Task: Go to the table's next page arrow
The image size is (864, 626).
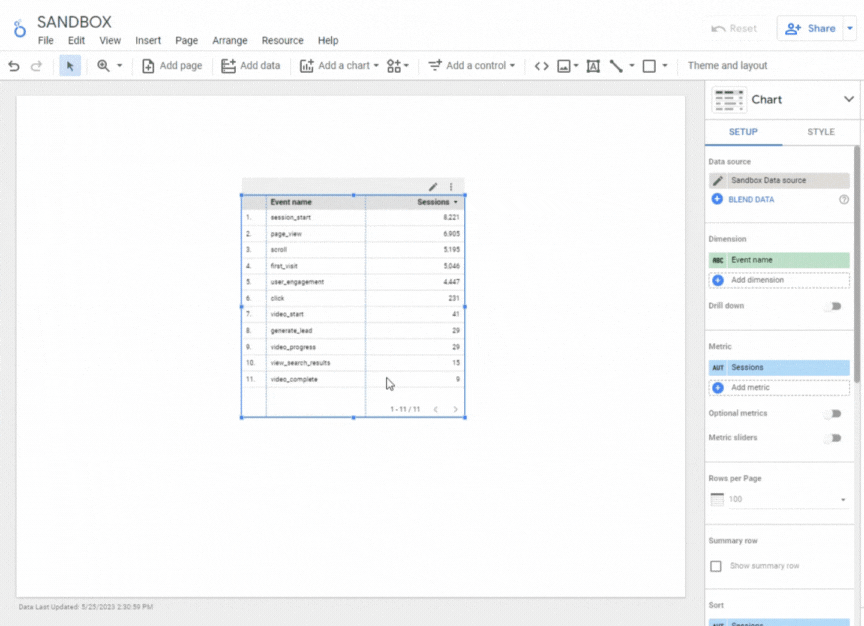Action: coord(455,409)
